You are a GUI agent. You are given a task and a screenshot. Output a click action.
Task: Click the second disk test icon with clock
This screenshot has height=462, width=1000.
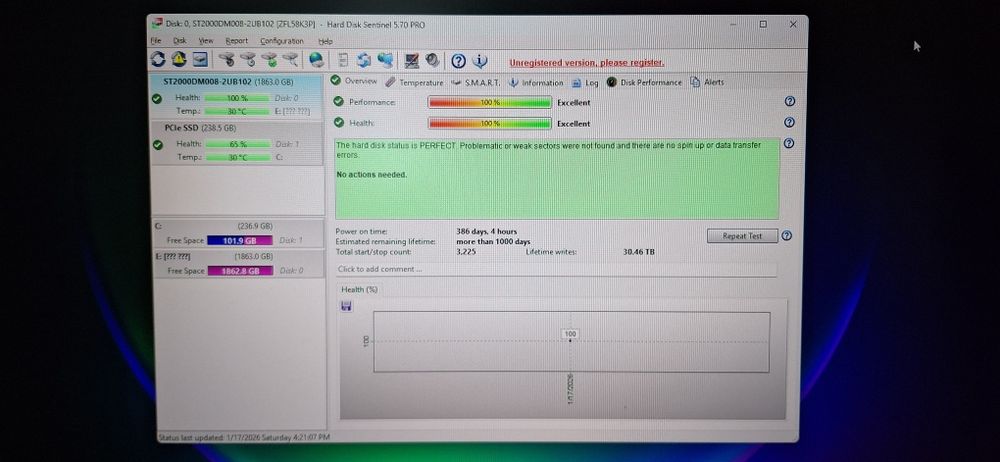click(x=247, y=60)
